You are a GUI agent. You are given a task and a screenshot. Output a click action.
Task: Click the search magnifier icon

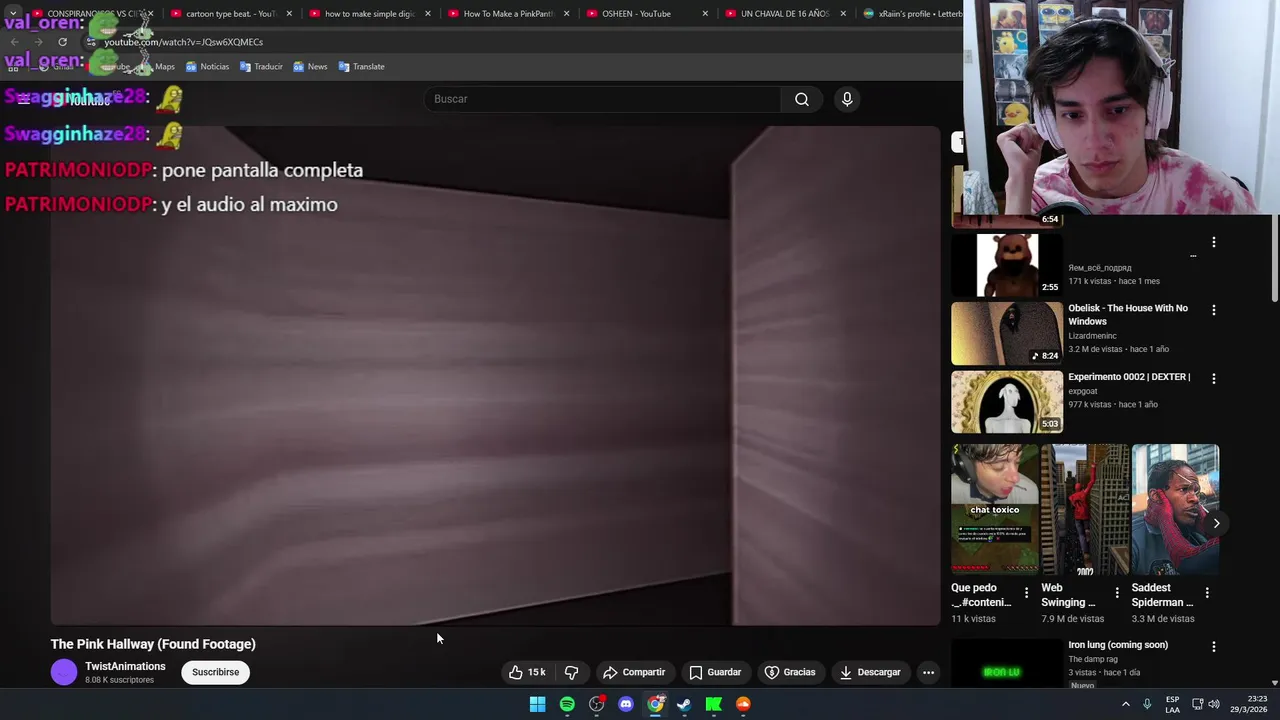(801, 99)
